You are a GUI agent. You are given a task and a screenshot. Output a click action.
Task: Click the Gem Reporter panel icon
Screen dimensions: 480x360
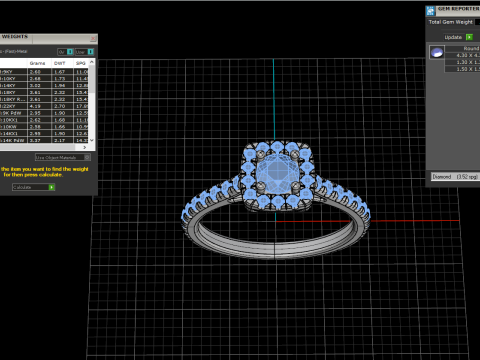coord(430,11)
